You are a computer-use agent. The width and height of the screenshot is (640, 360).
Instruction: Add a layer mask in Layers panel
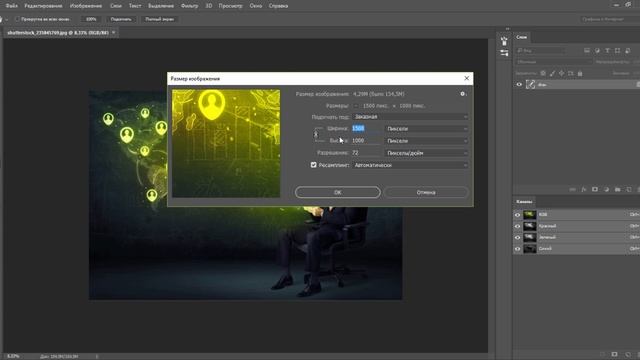pos(595,189)
